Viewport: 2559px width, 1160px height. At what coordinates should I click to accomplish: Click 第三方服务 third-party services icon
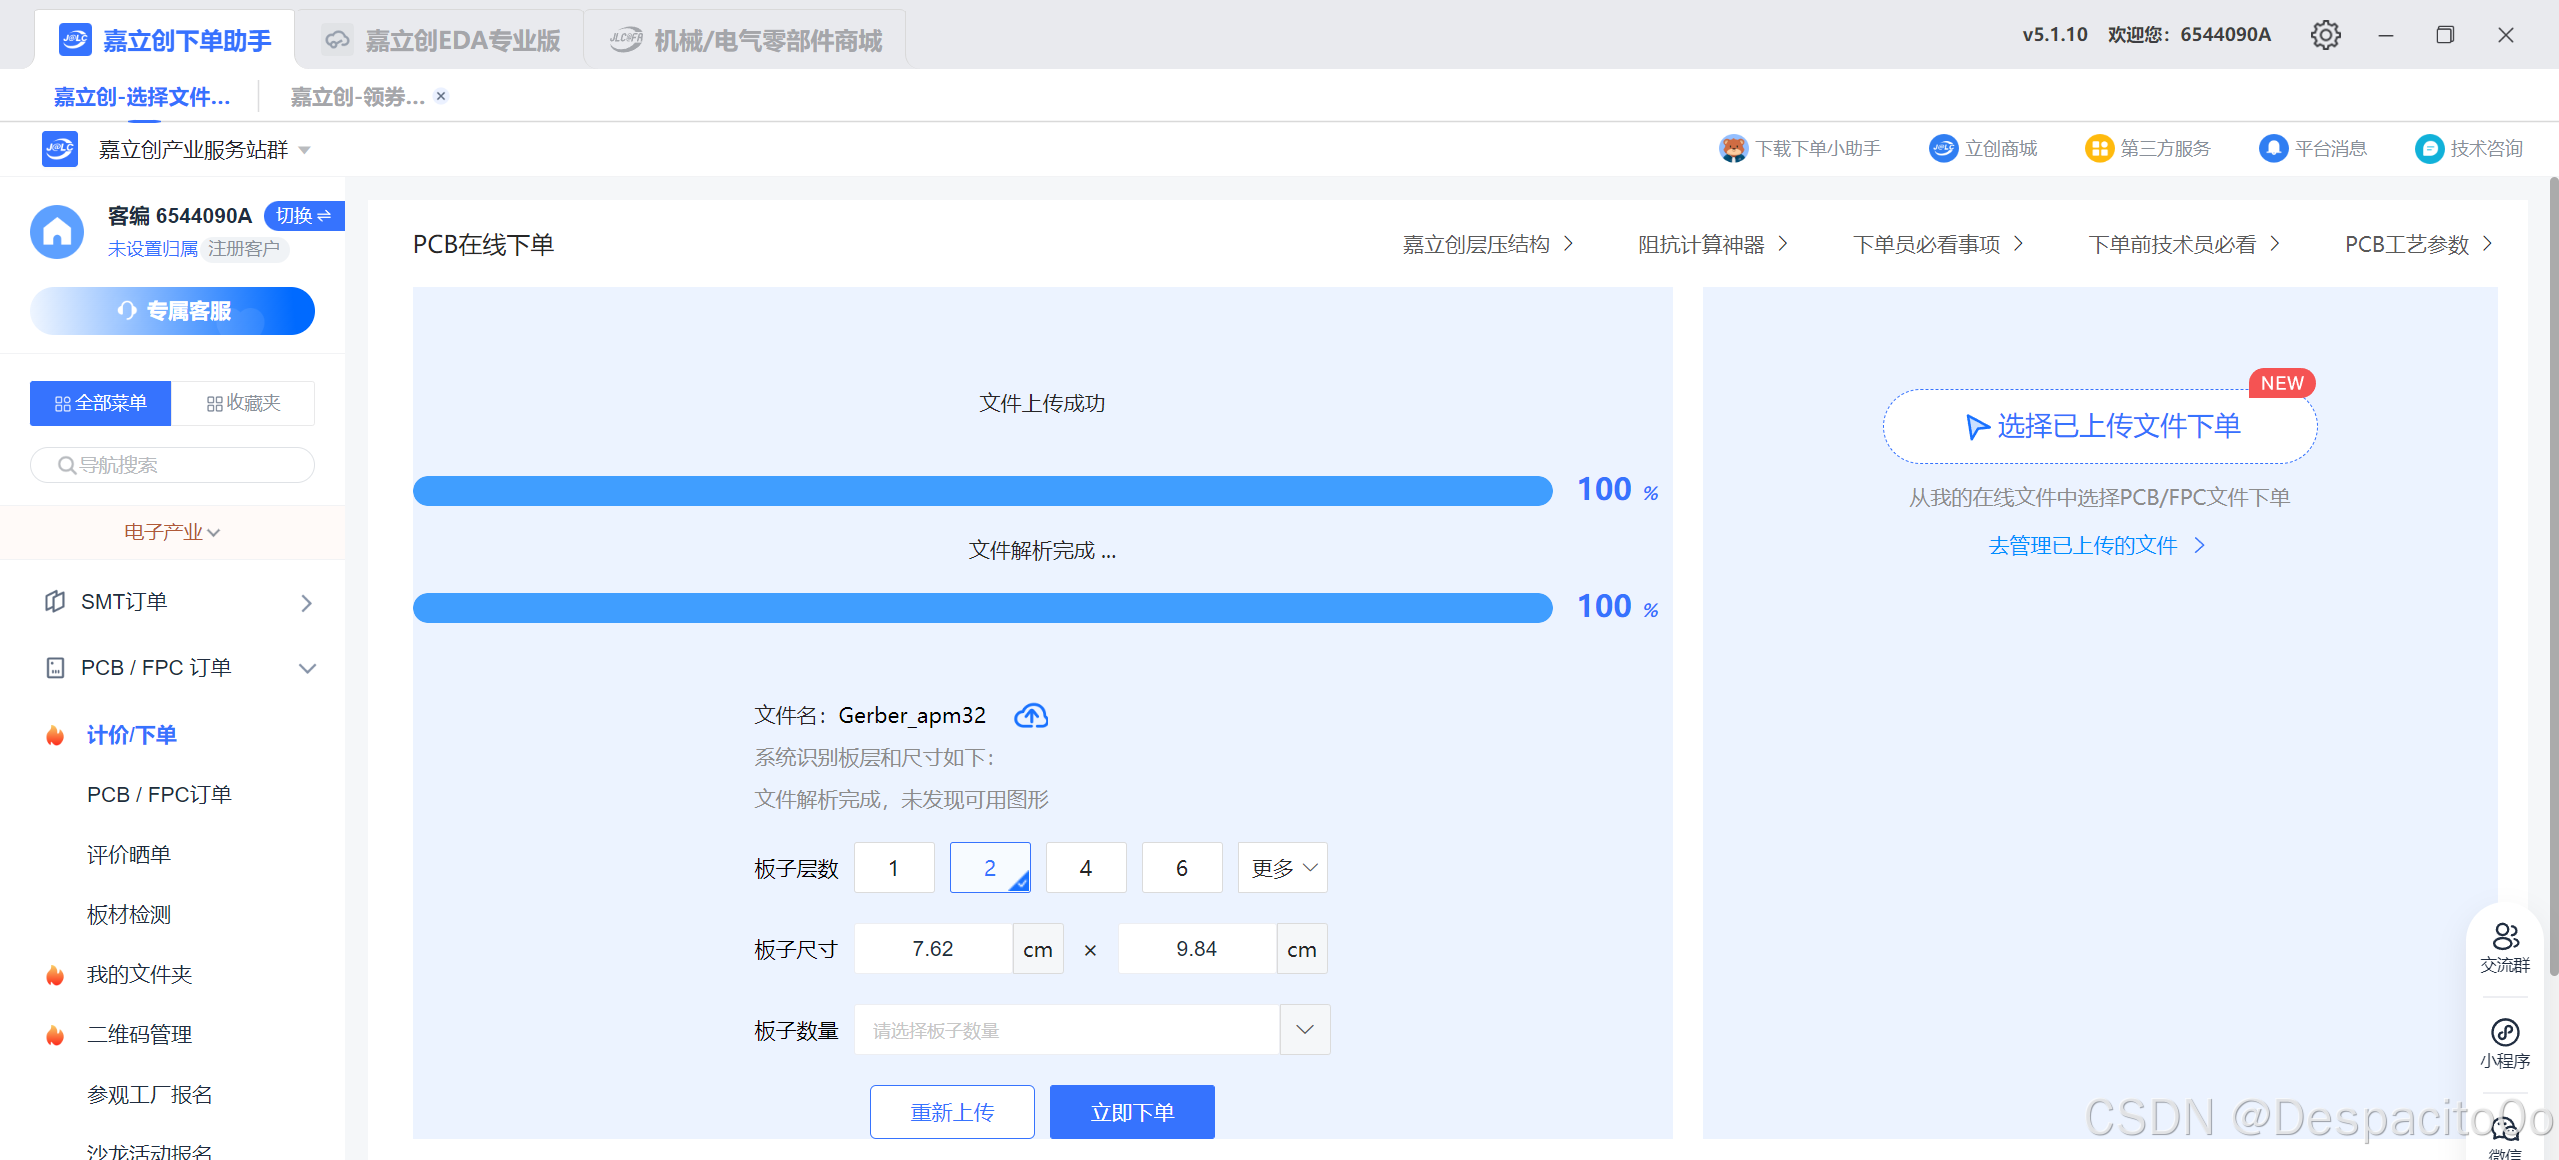2098,149
